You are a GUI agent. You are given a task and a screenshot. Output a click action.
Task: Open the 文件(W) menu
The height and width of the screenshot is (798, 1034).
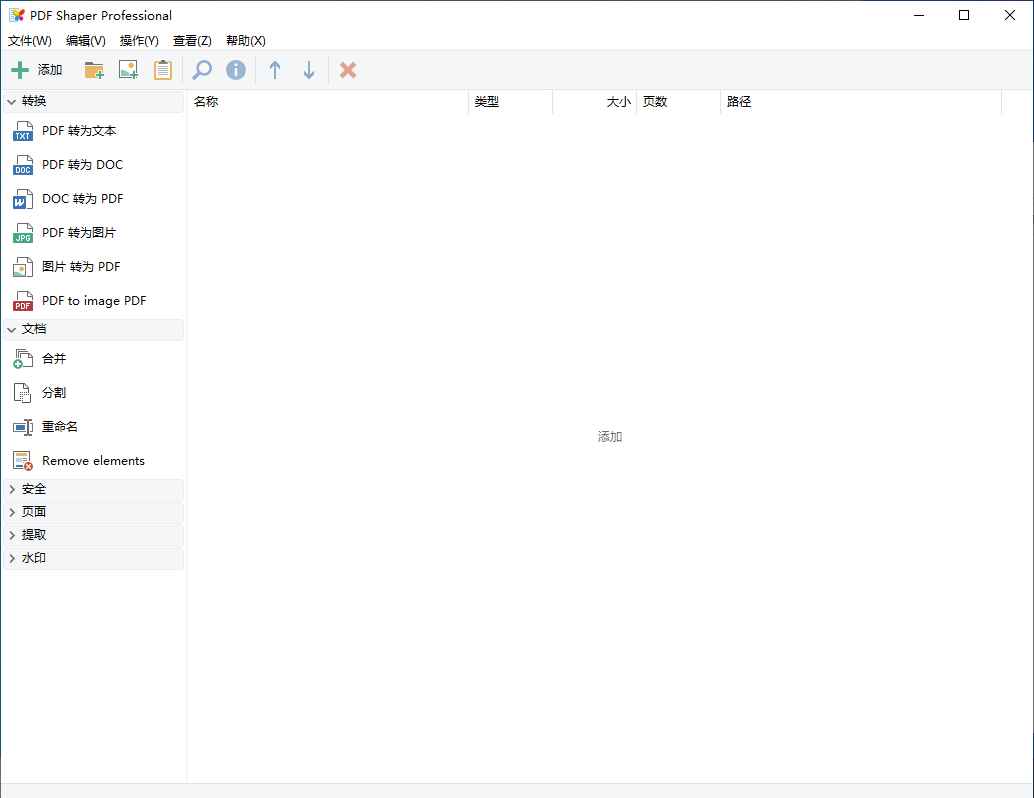(30, 41)
